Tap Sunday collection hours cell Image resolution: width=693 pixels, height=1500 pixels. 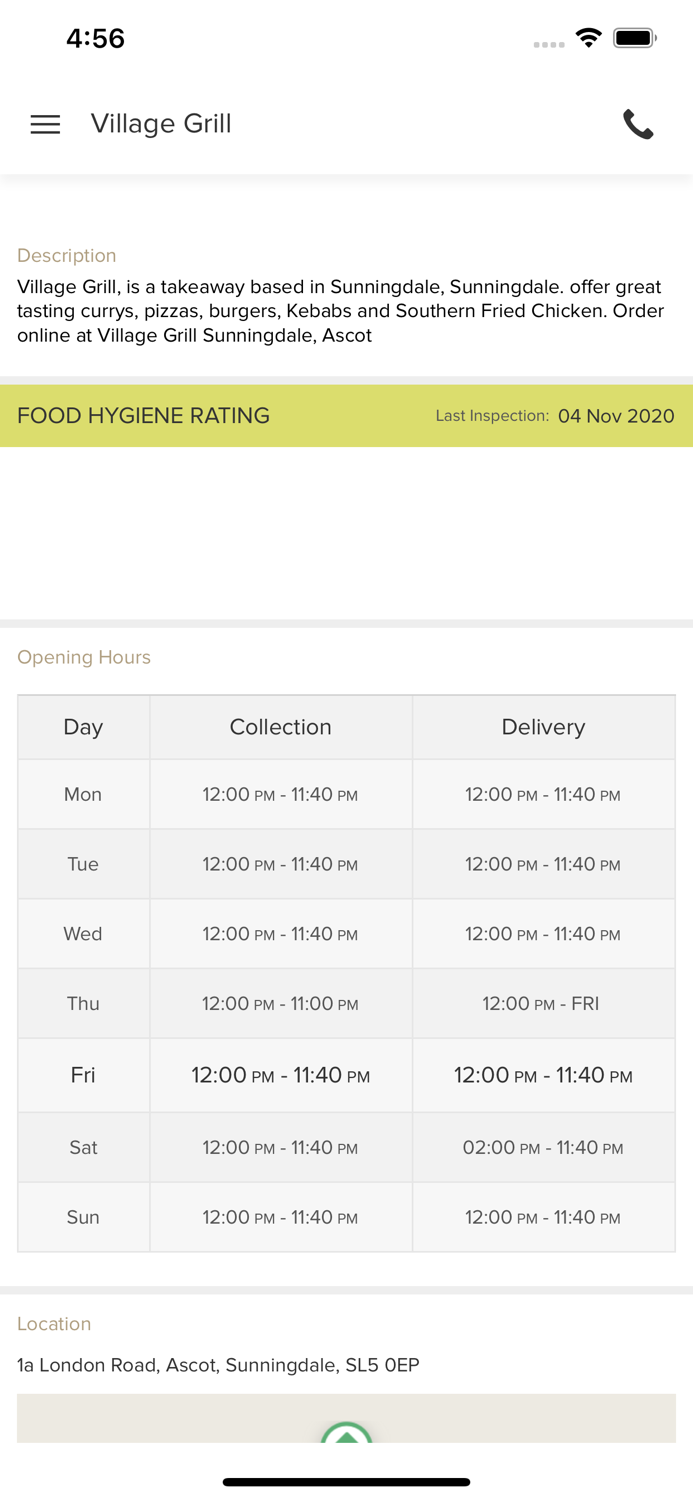point(280,1218)
